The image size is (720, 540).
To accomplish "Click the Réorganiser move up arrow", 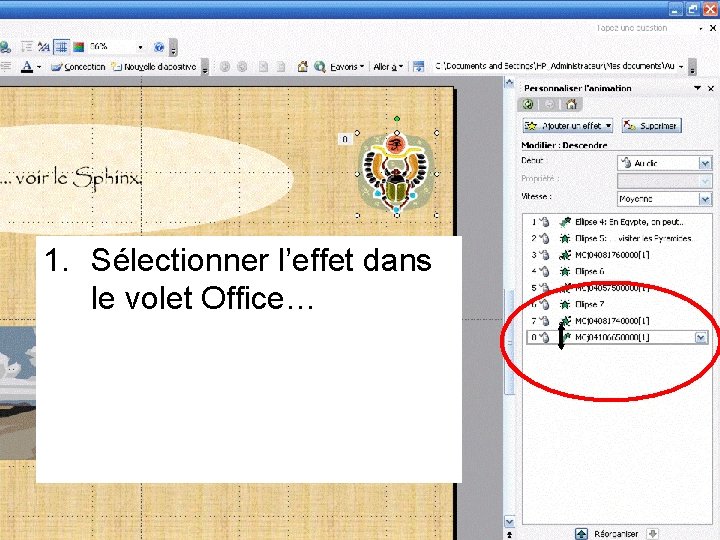I will (x=581, y=534).
